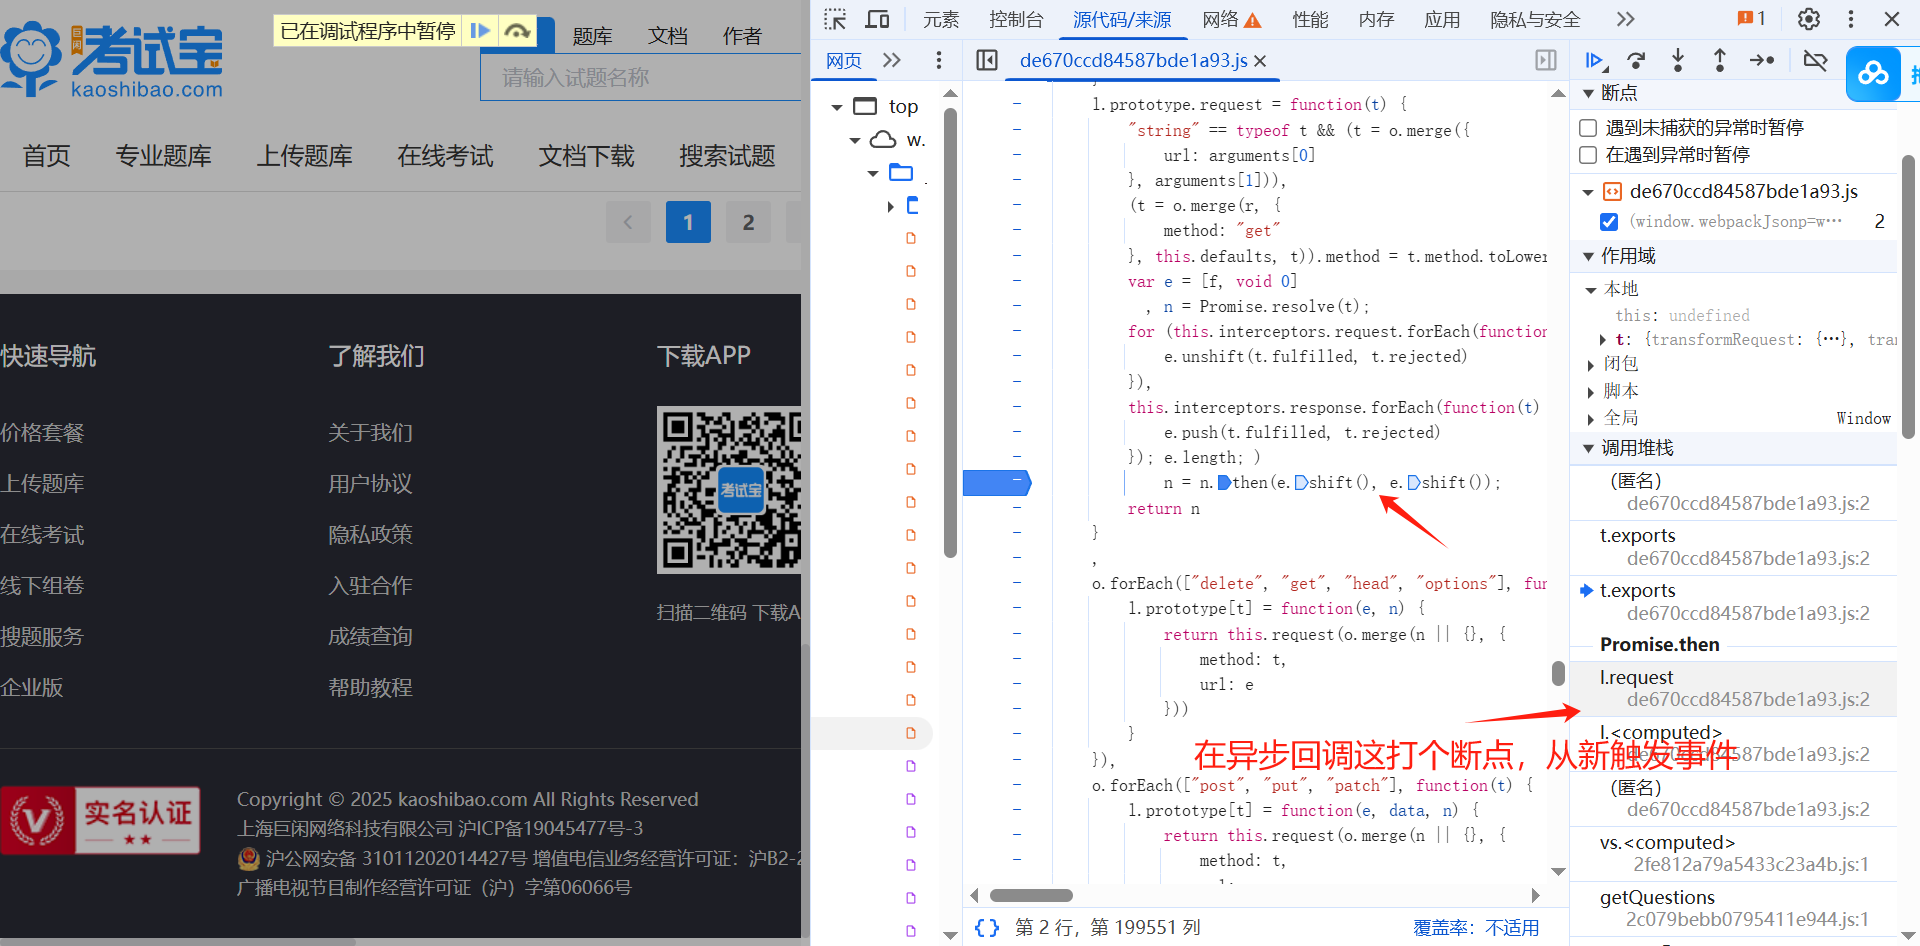Expand the variable t object
1920x946 pixels.
tap(1603, 340)
